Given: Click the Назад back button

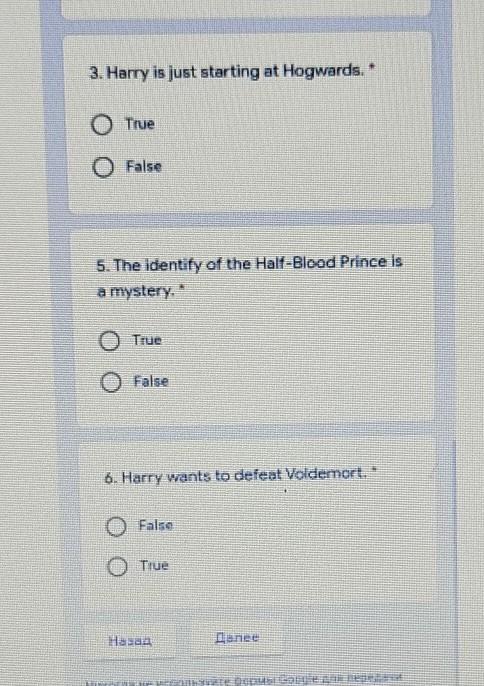Looking at the screenshot, I should (130, 641).
